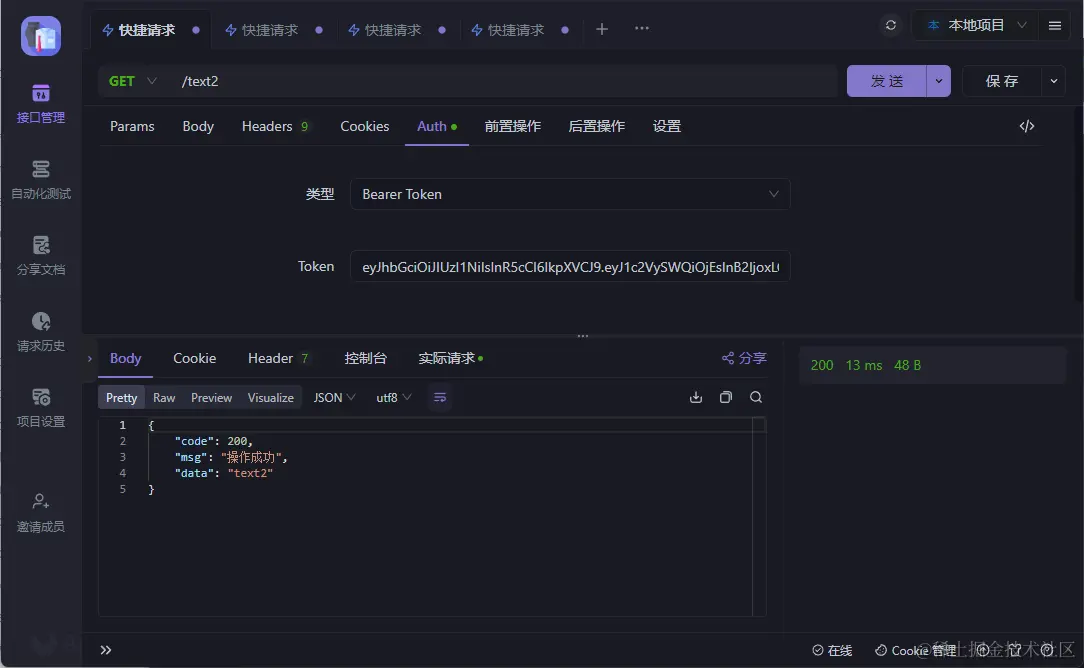Image resolution: width=1084 pixels, height=668 pixels.
Task: Open the Bearer Token type dropdown
Action: [570, 194]
